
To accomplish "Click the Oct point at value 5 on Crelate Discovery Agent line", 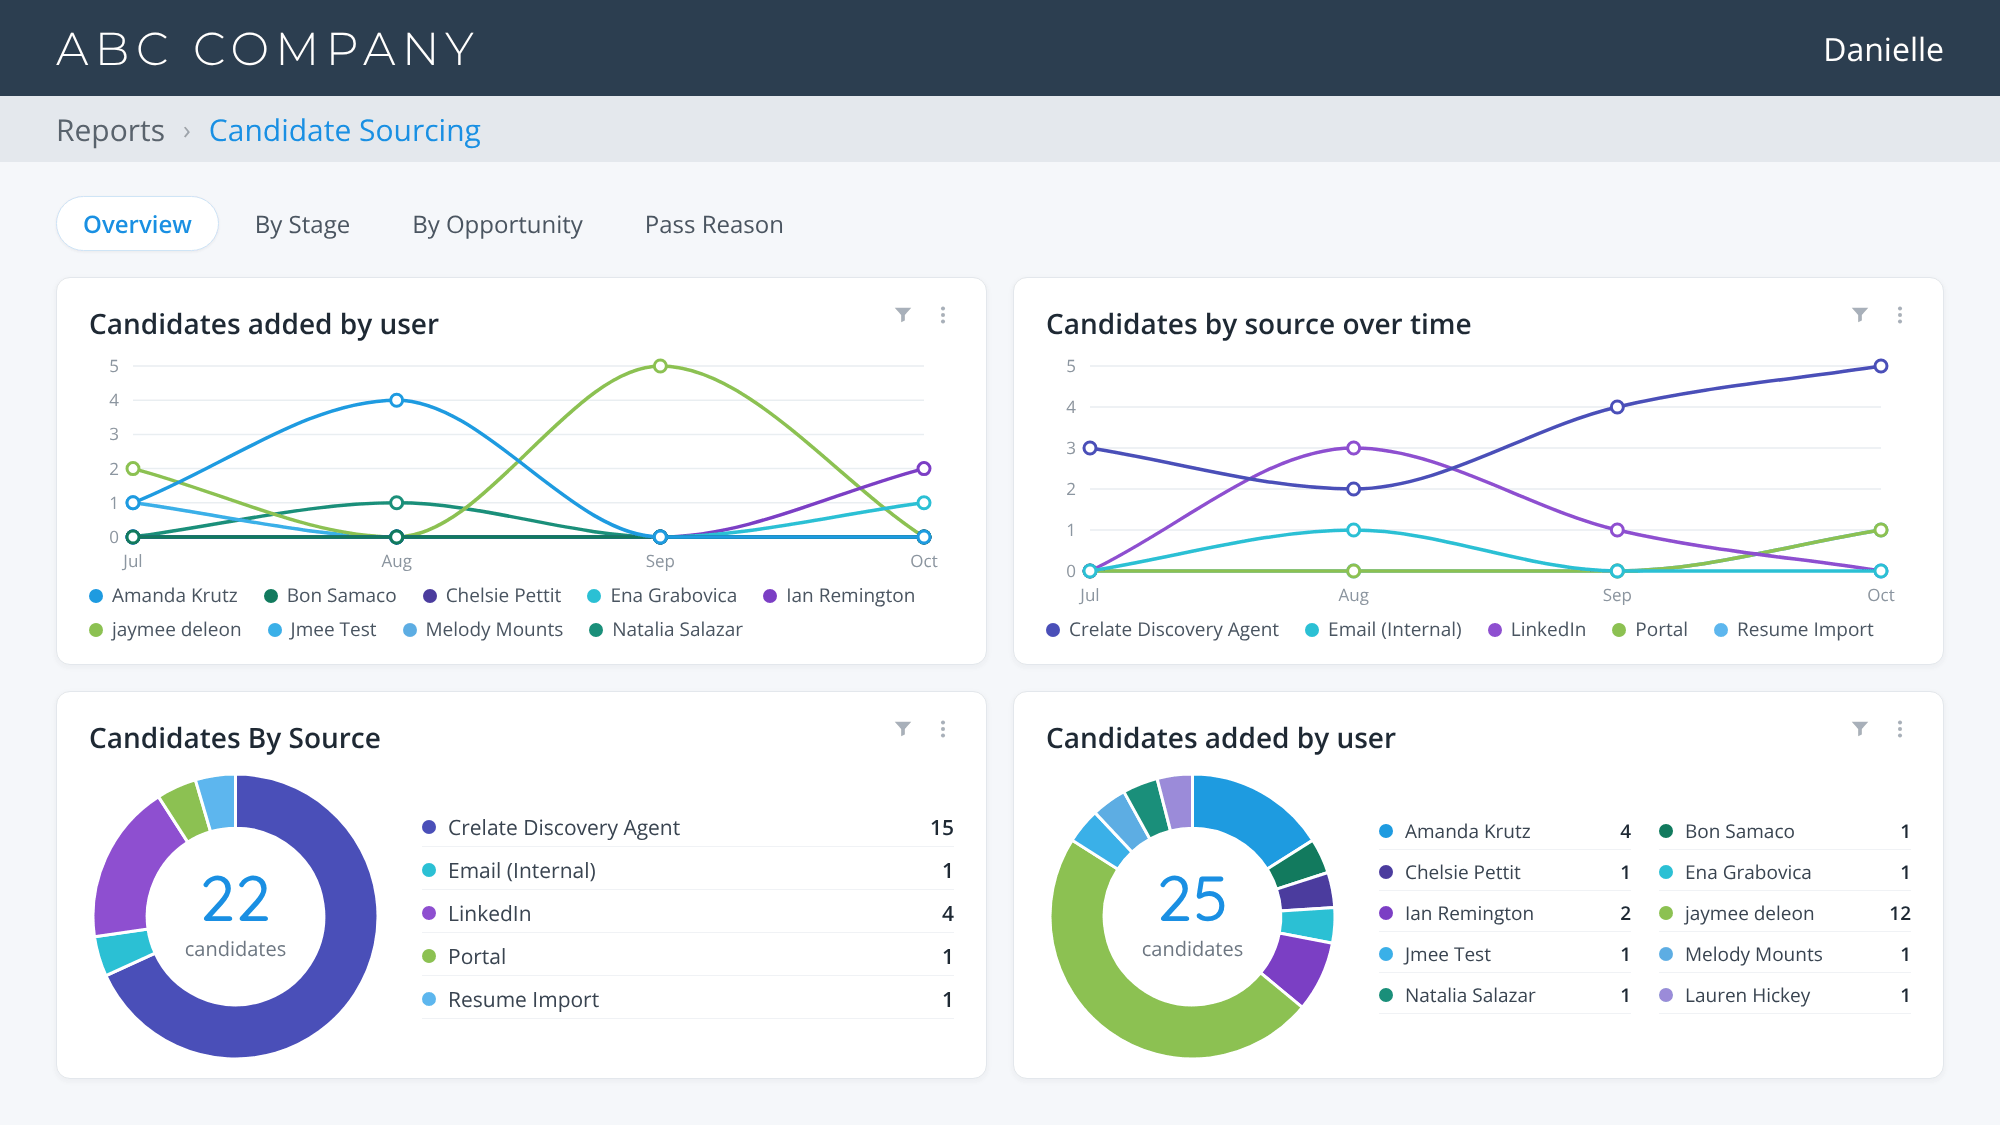I will point(1881,366).
